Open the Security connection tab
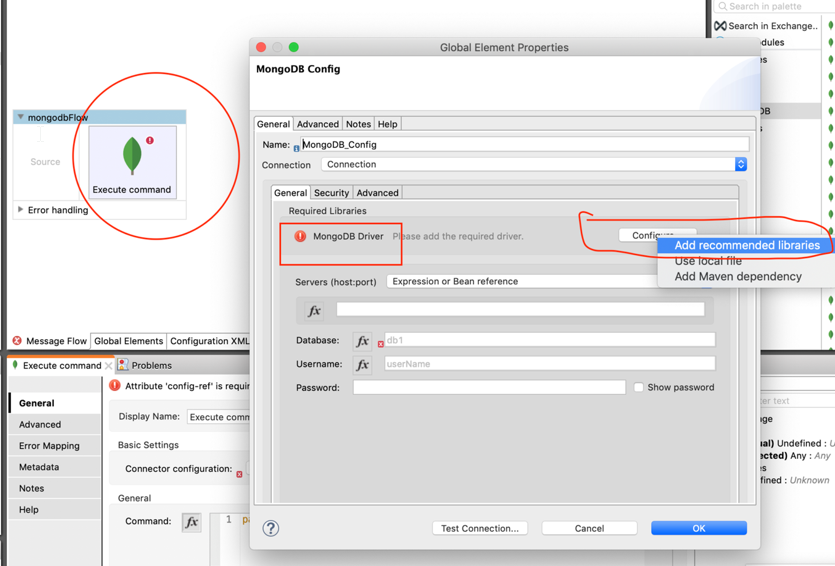Screen dimensions: 835x566 coord(331,192)
